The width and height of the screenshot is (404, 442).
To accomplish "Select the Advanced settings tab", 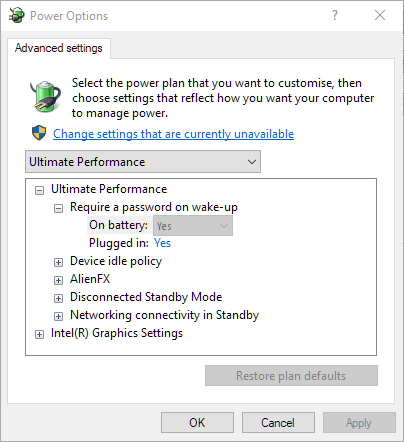I will tap(59, 48).
